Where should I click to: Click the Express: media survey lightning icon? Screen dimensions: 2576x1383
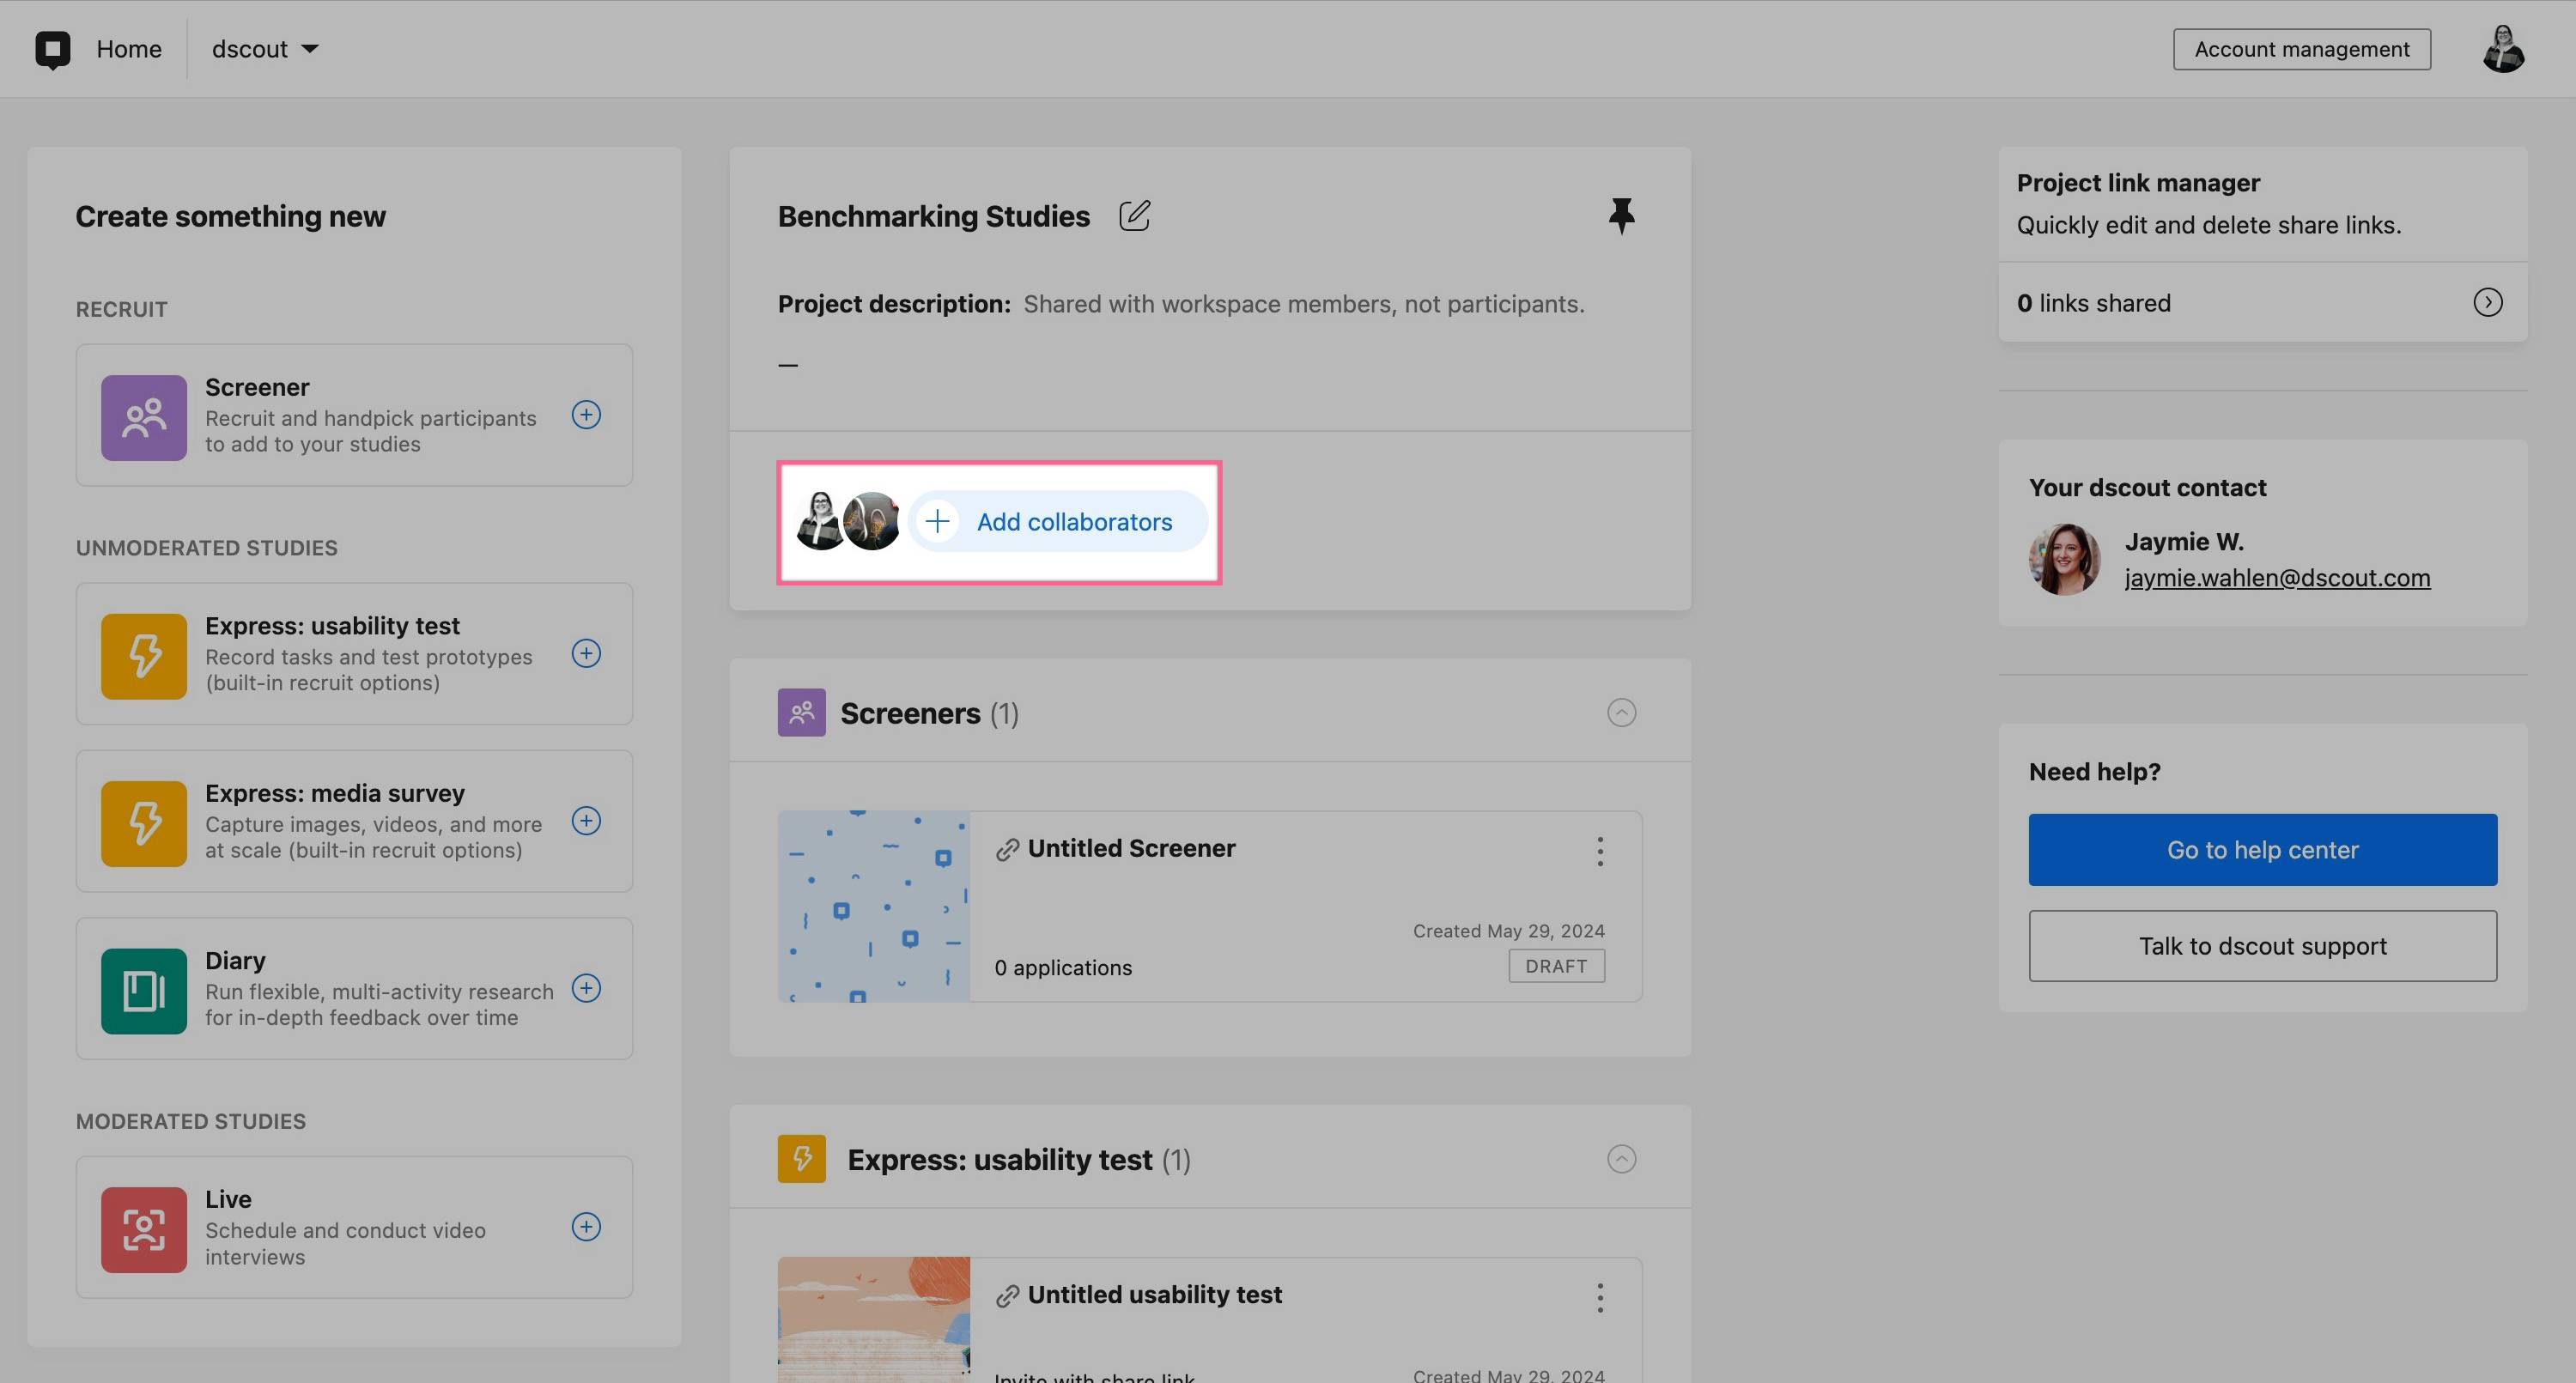144,824
